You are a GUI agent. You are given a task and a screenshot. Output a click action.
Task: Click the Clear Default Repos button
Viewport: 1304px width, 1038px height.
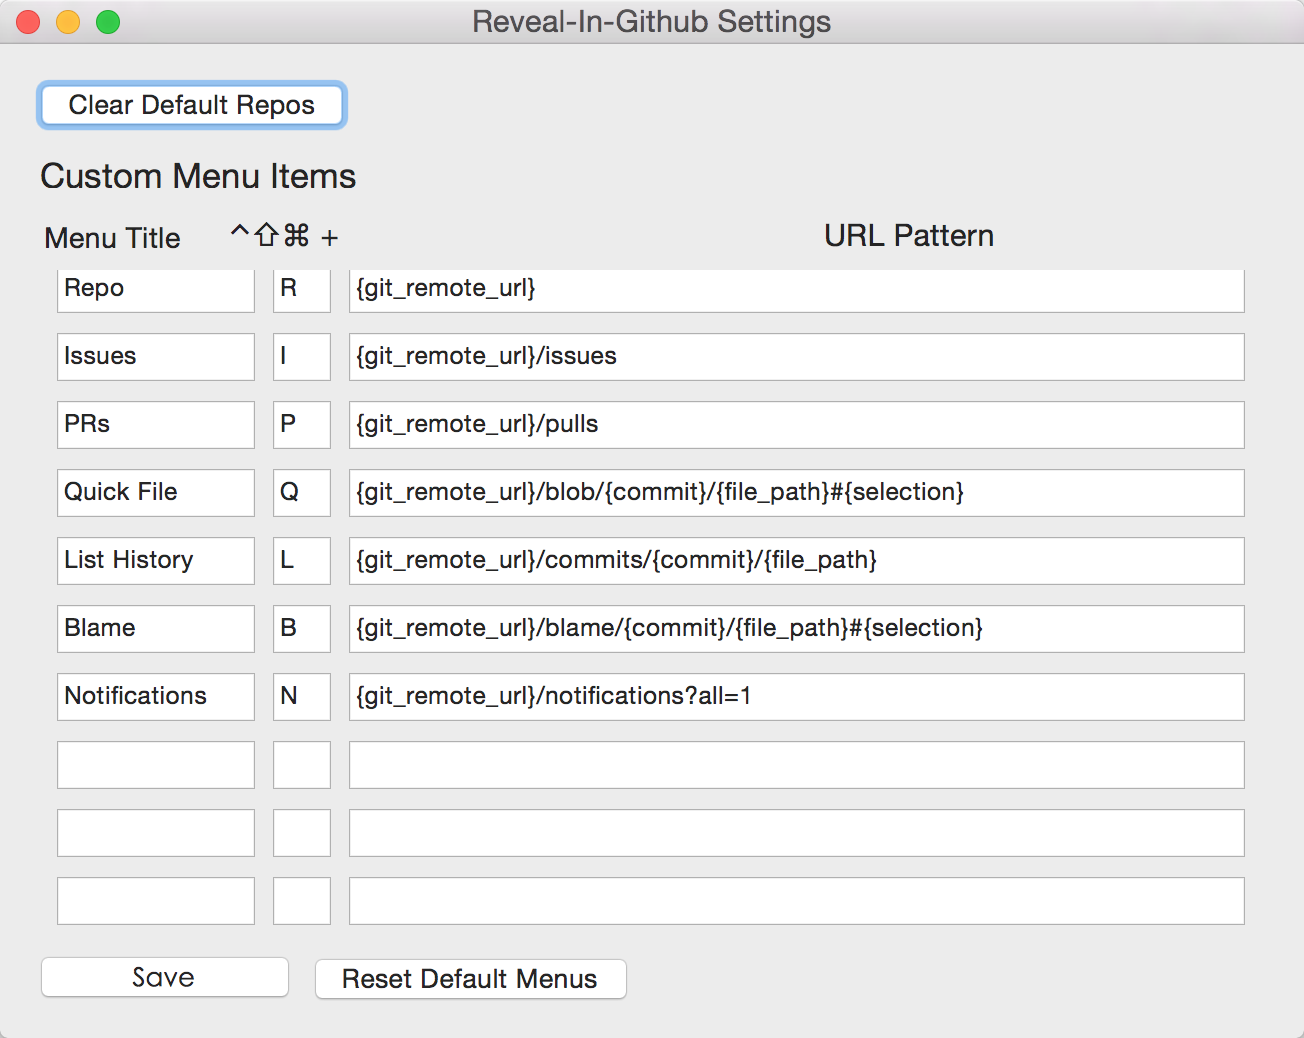(x=191, y=105)
